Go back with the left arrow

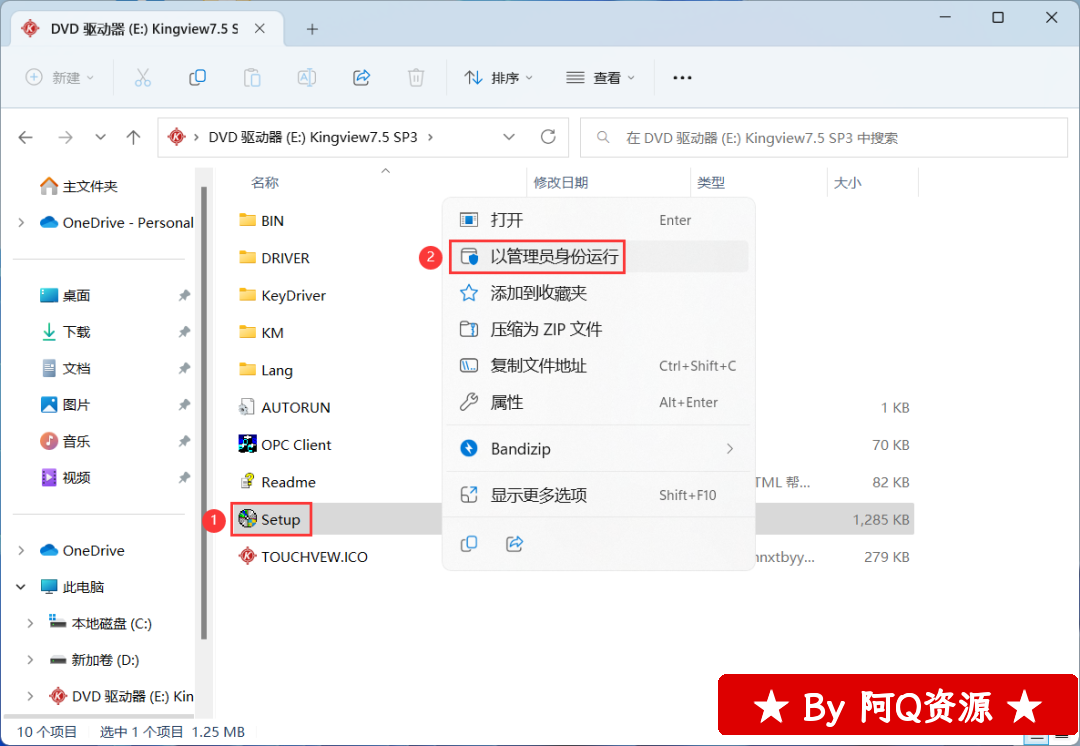(x=26, y=138)
